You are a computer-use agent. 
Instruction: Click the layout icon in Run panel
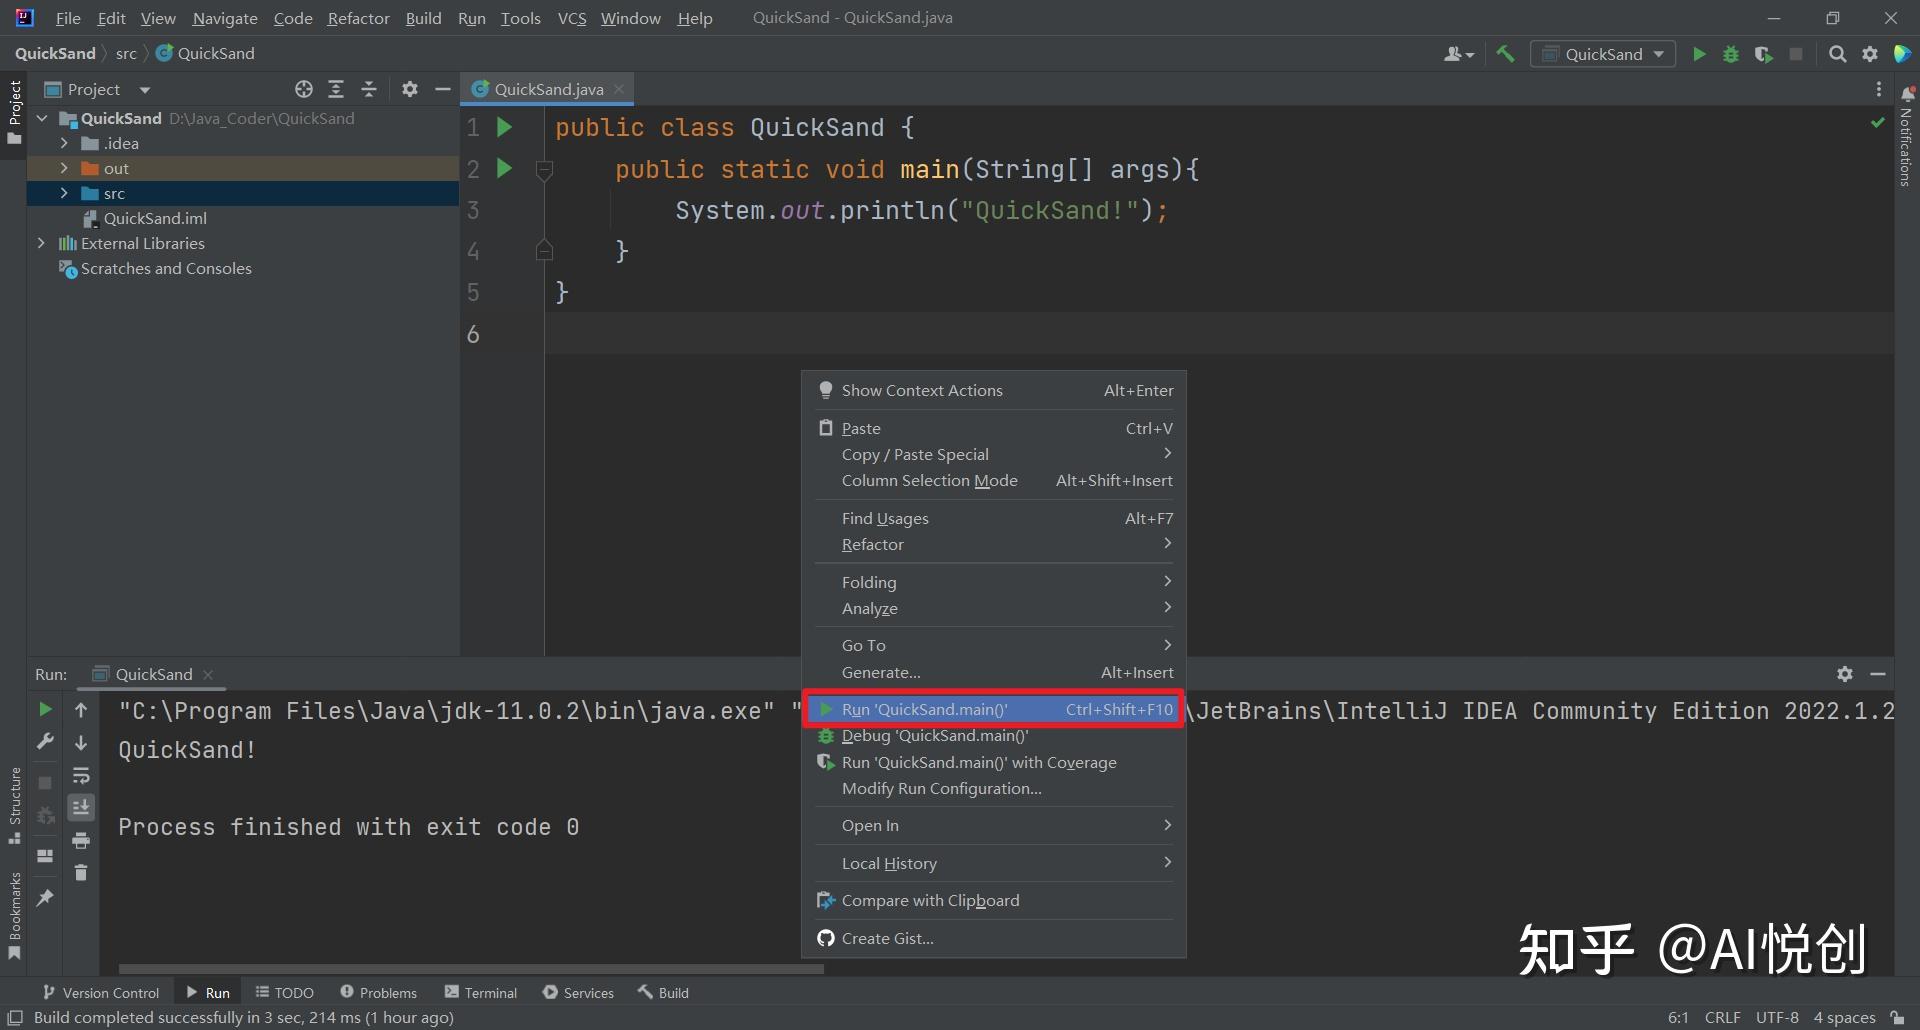pyautogui.click(x=45, y=856)
